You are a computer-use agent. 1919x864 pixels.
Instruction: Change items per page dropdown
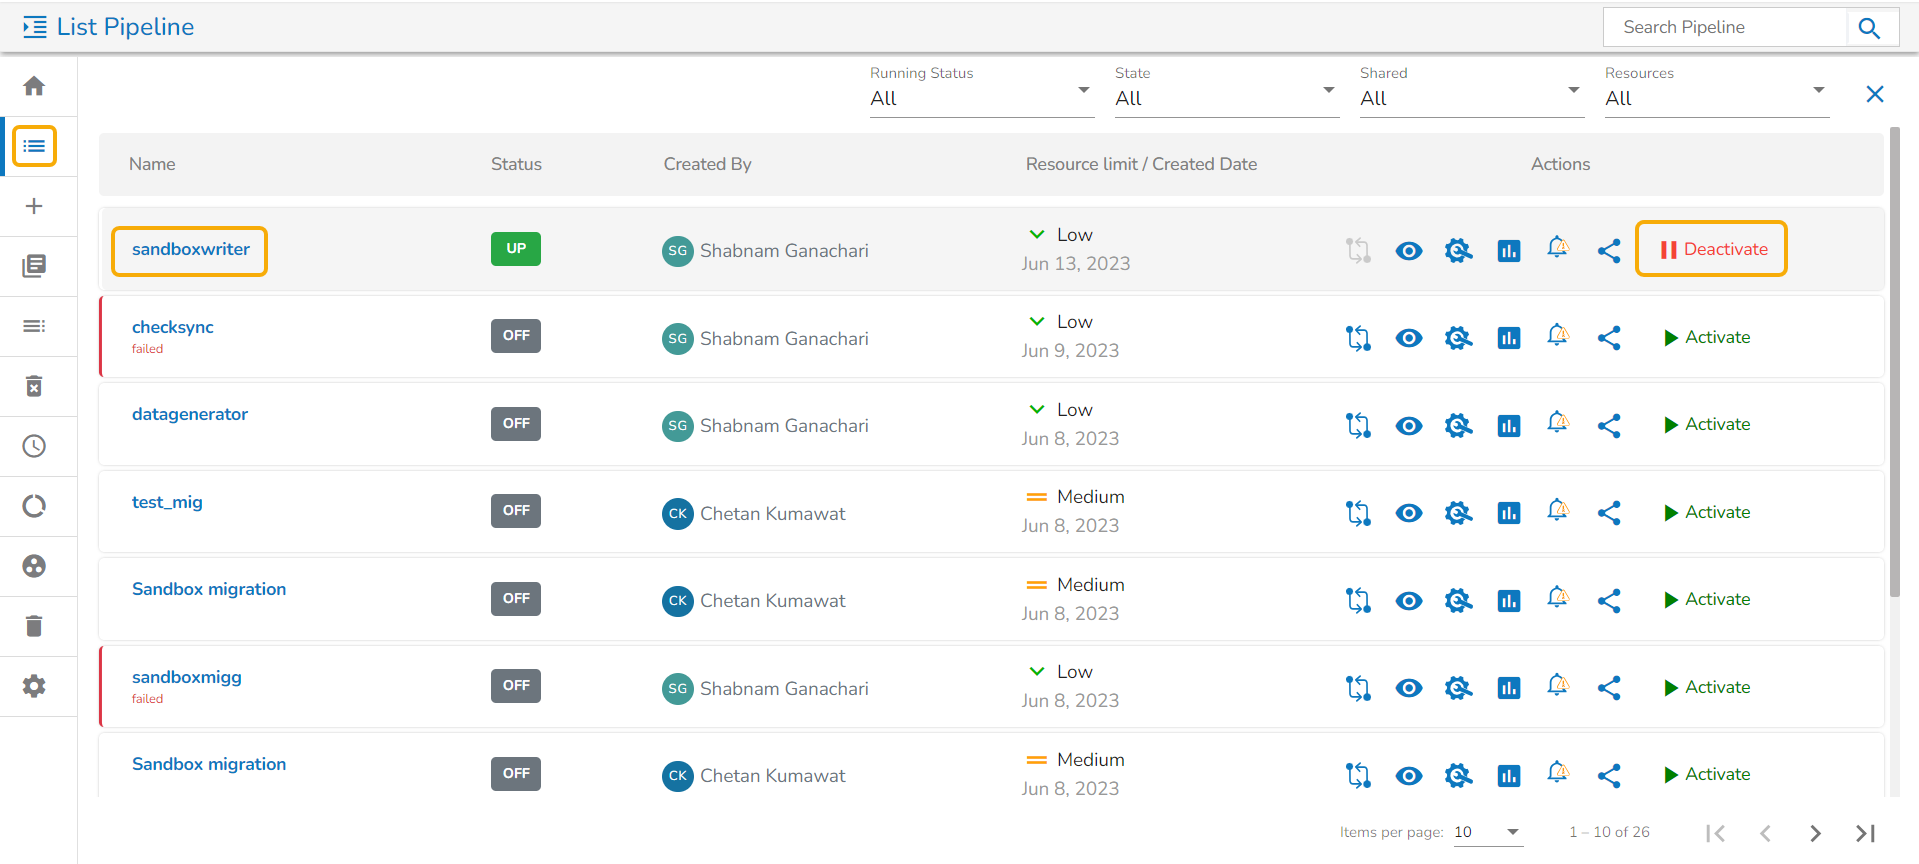[1487, 832]
